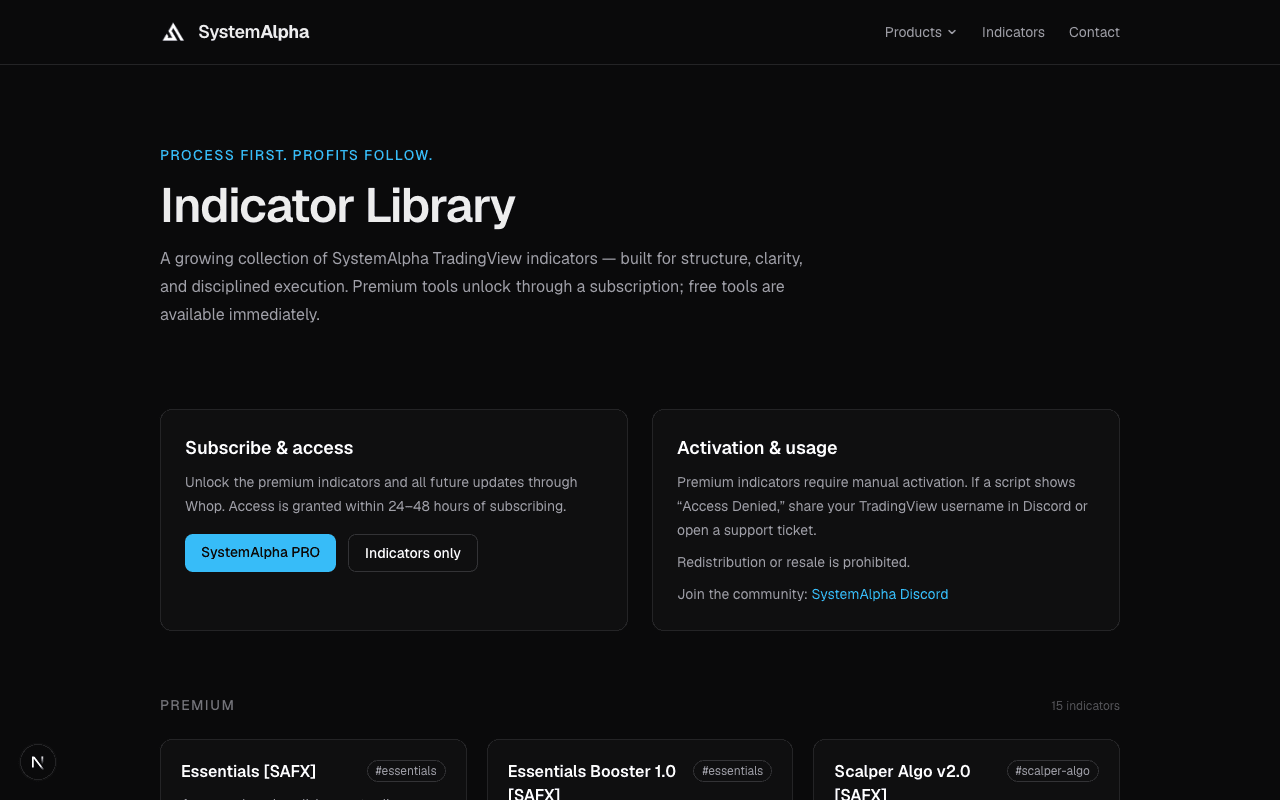The width and height of the screenshot is (1280, 800).
Task: Select the #essentials tag on Essentials Booster 1.0
Action: (x=732, y=771)
